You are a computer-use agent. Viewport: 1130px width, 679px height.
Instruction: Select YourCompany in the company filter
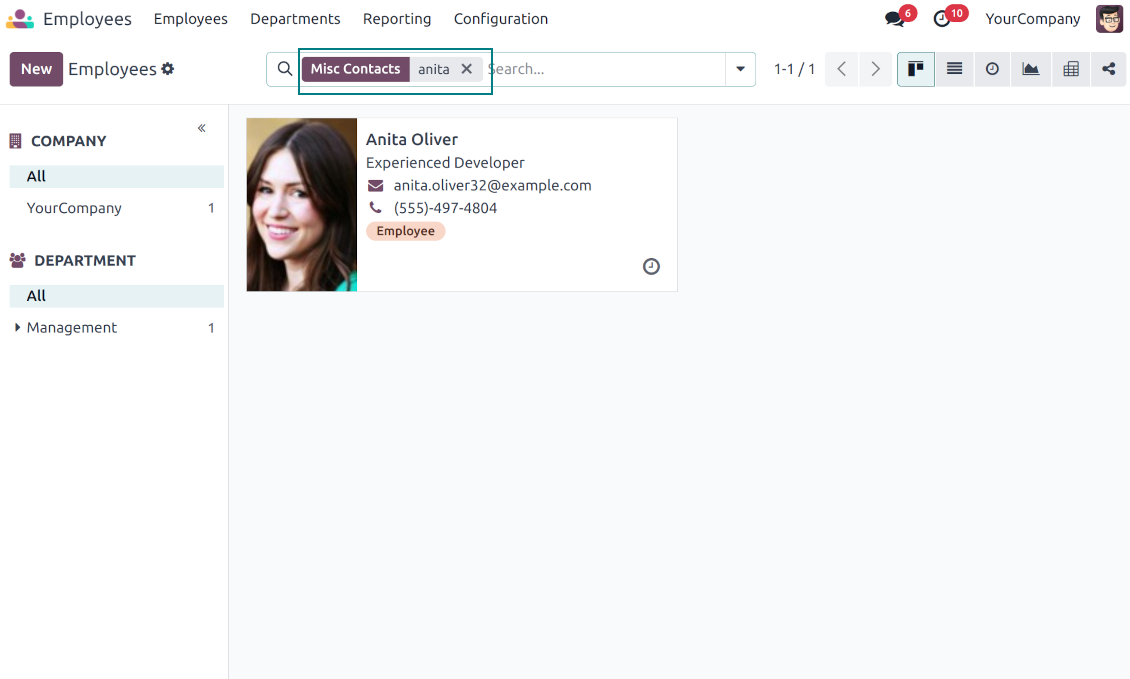click(x=74, y=208)
